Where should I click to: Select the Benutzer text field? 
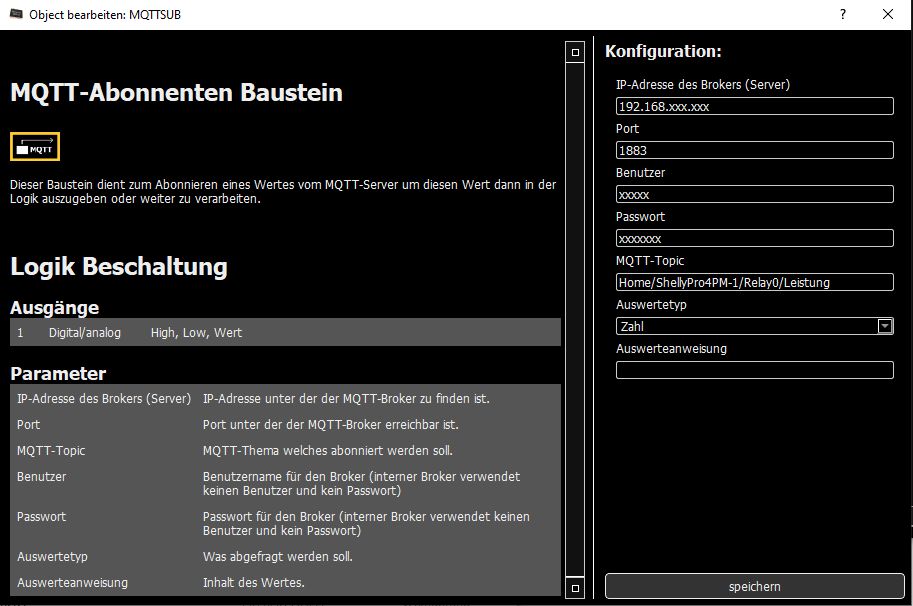pos(754,194)
